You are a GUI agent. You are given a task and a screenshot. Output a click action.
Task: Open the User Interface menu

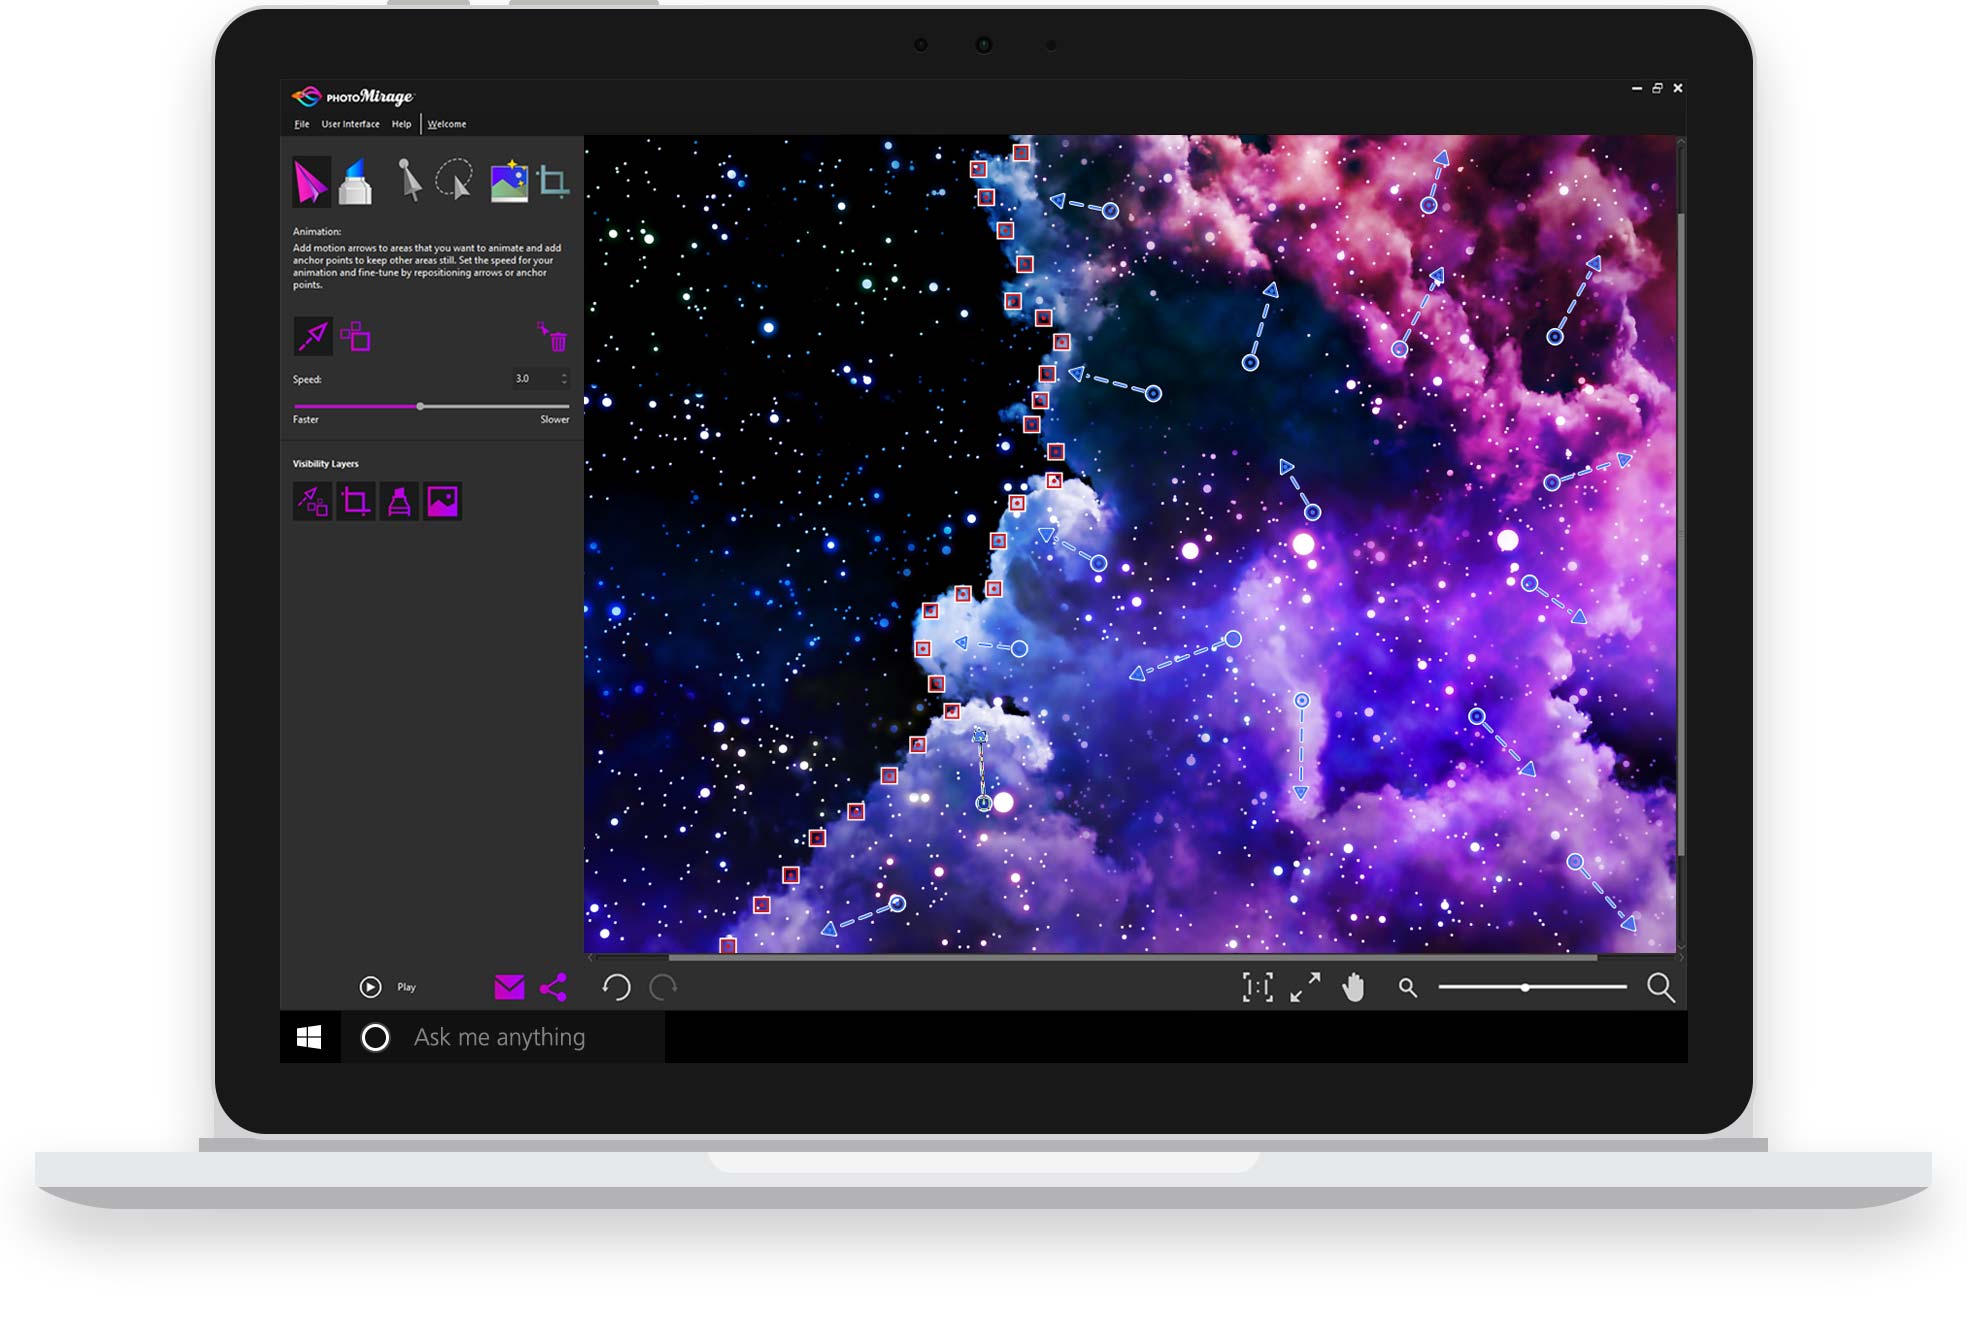348,124
